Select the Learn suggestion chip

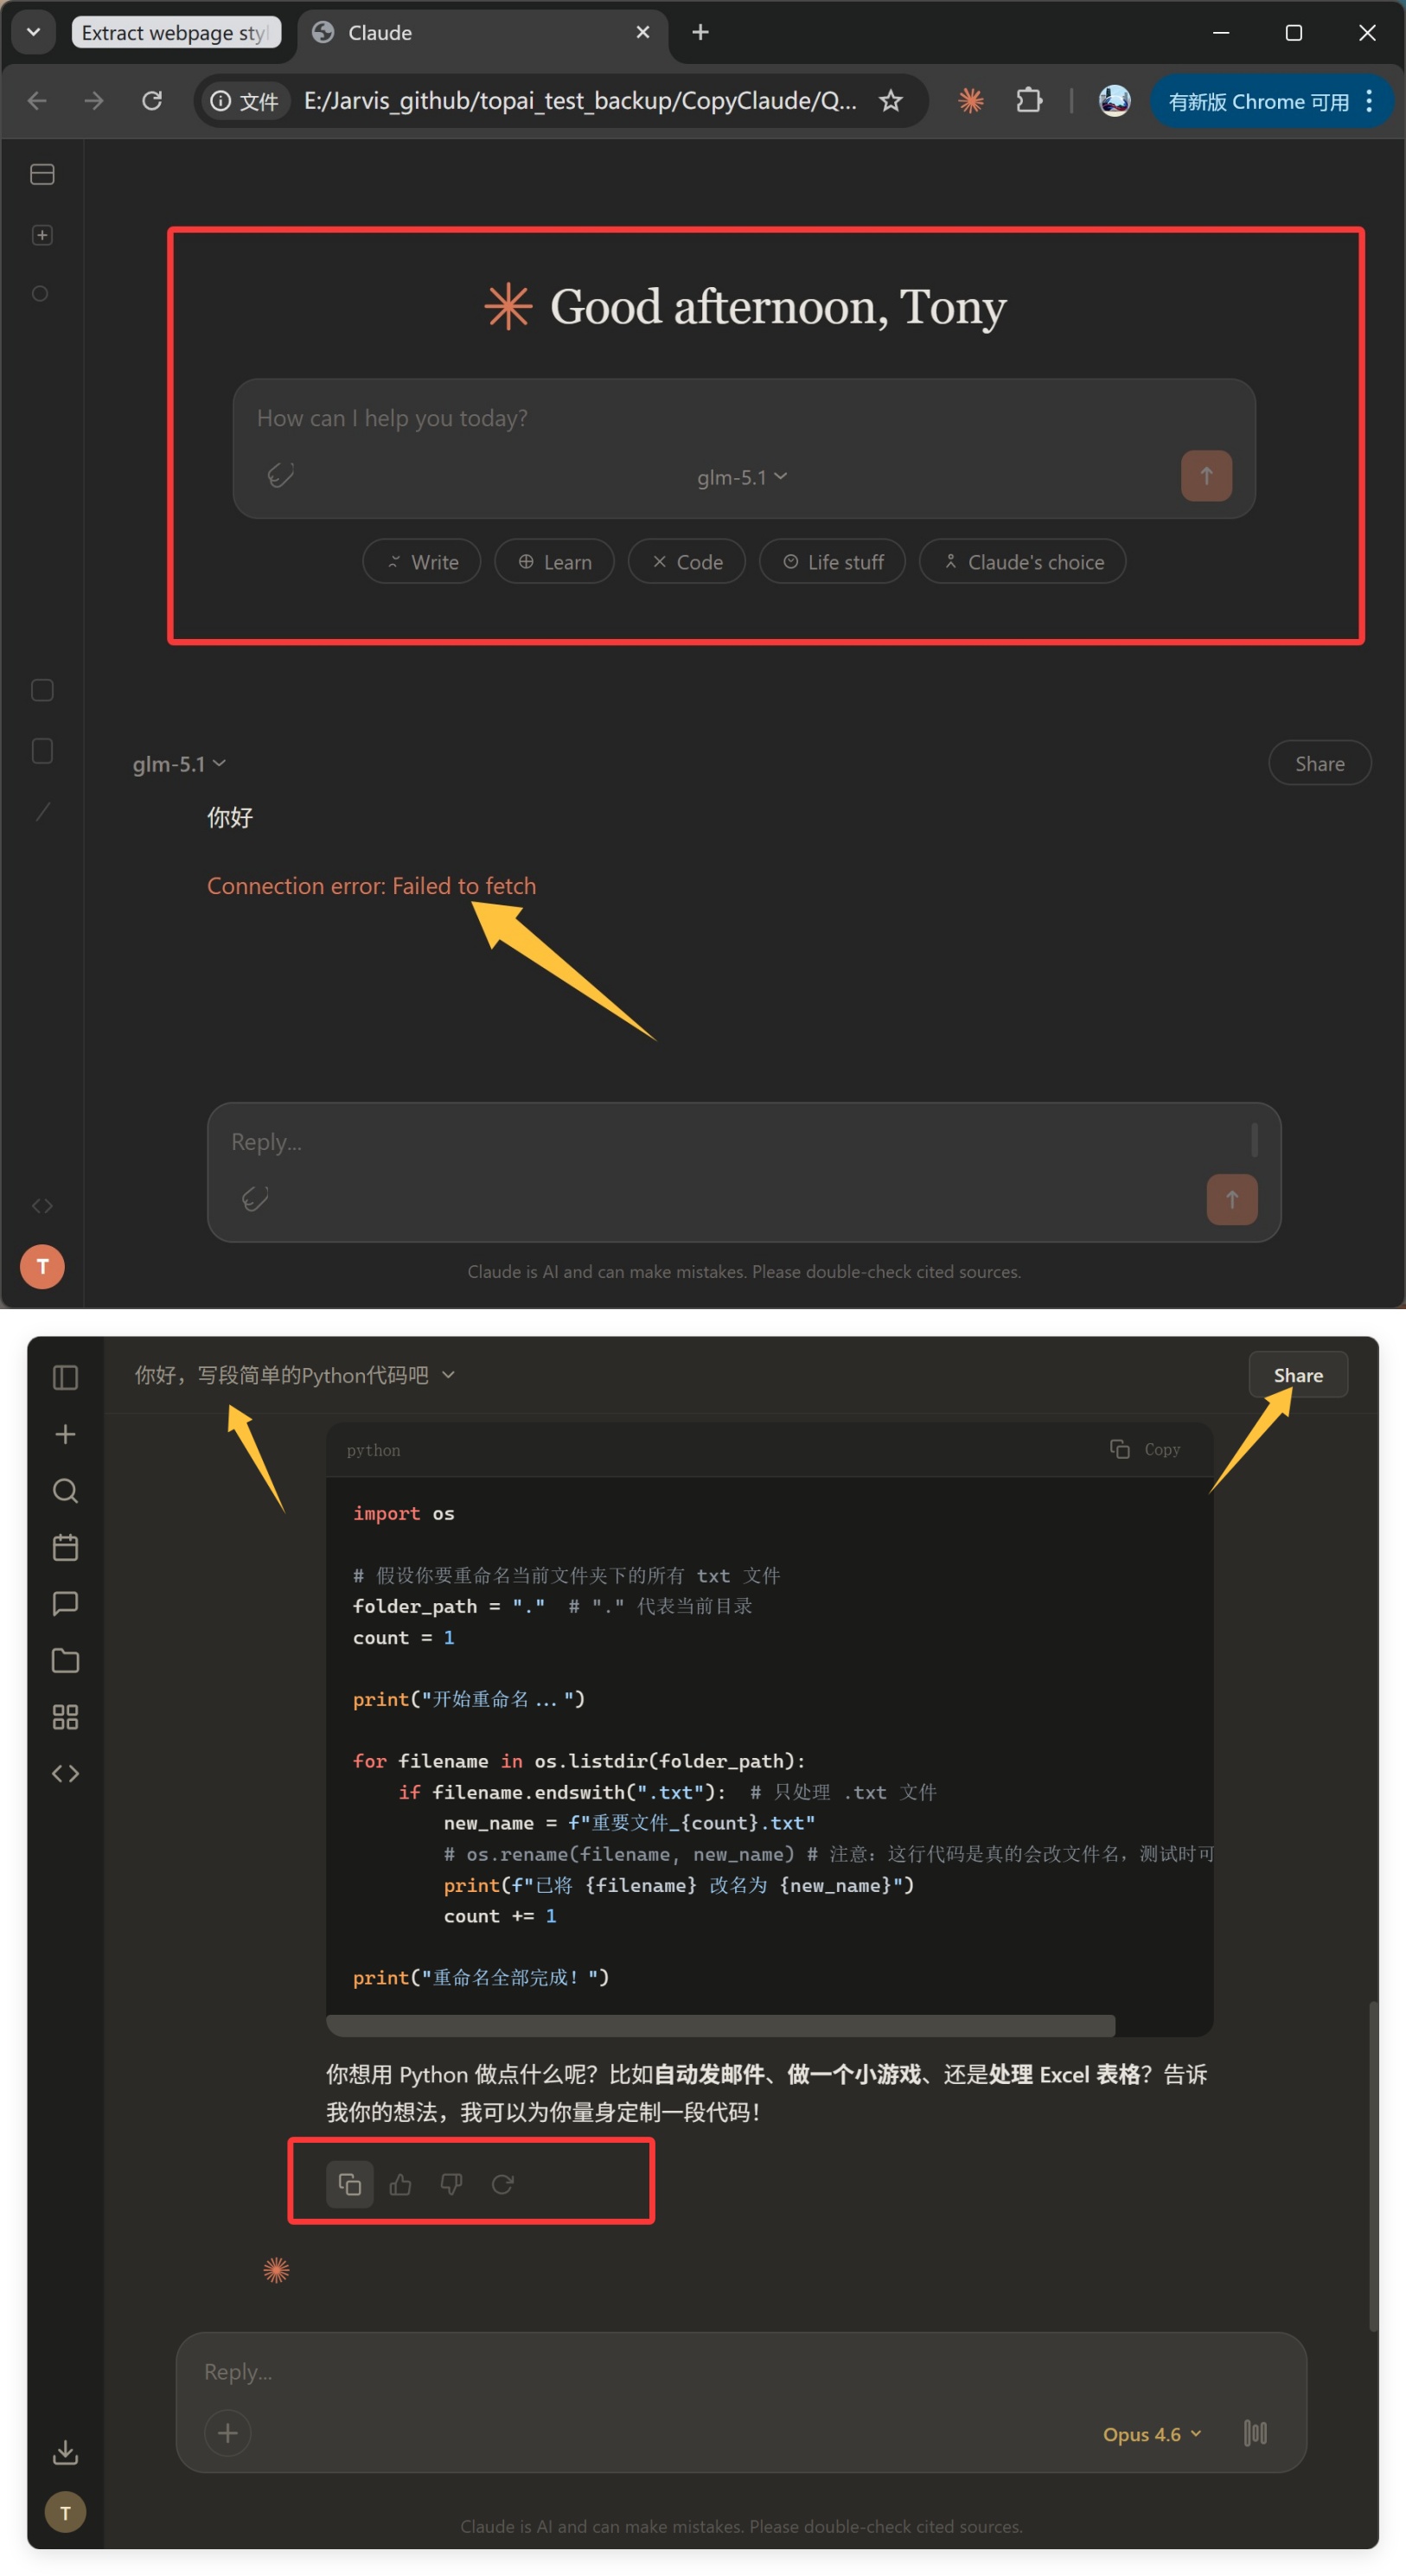click(554, 562)
